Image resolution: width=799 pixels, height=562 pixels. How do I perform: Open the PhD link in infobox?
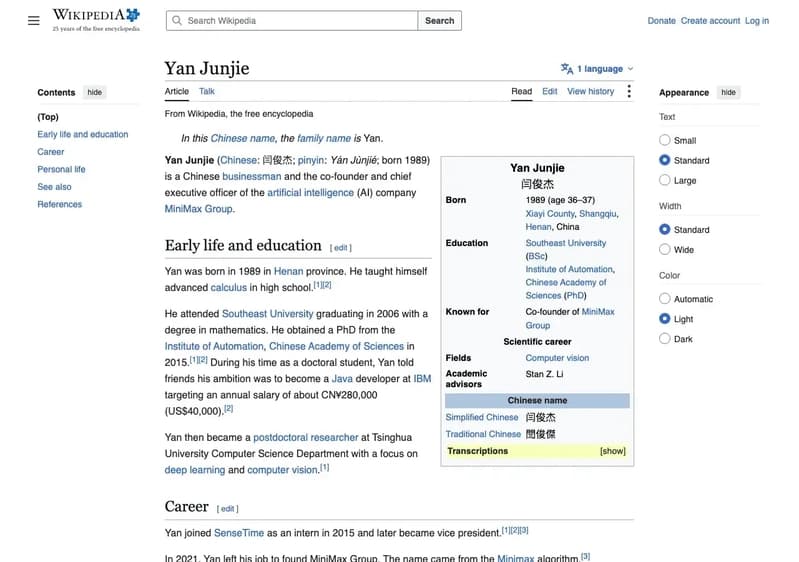click(x=575, y=296)
